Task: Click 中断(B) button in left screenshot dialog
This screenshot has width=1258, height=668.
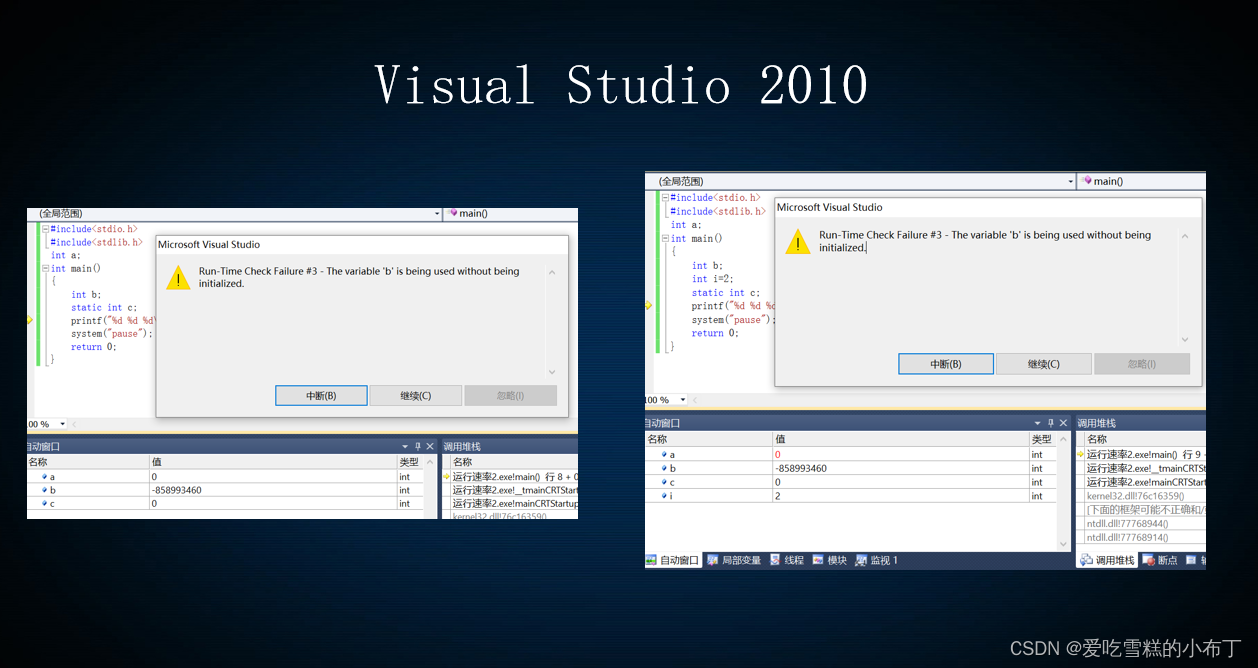Action: click(321, 396)
